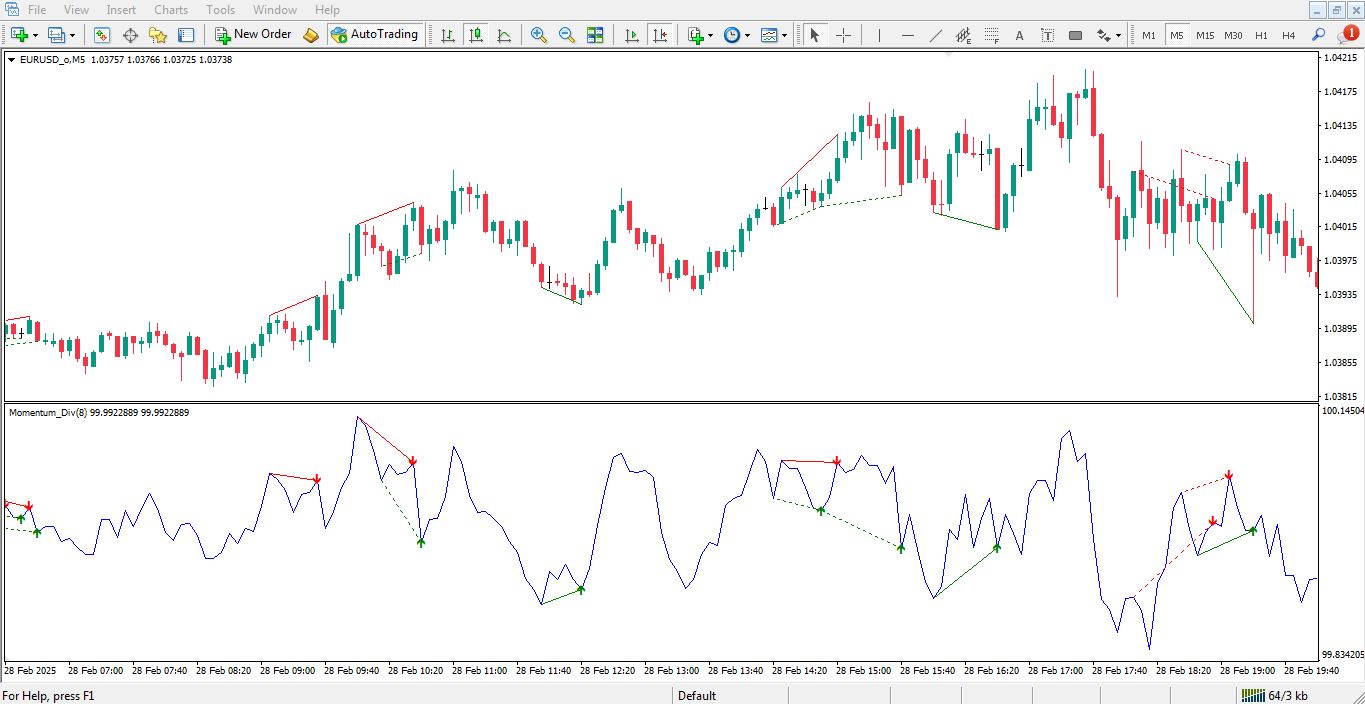Switch timeframe to H4

tap(1289, 35)
